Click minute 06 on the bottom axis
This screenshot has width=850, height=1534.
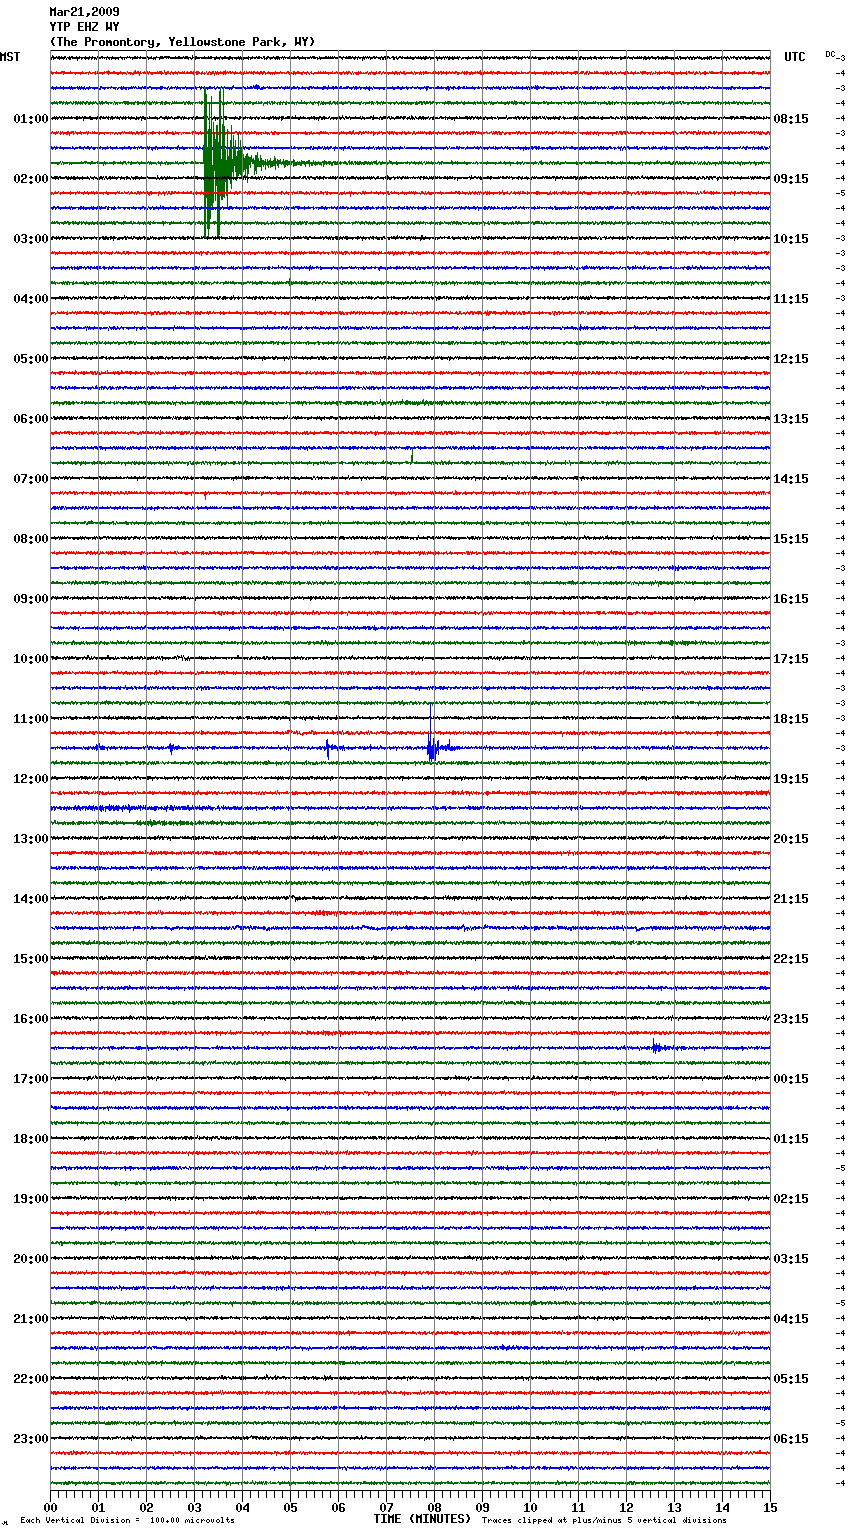click(x=338, y=1507)
